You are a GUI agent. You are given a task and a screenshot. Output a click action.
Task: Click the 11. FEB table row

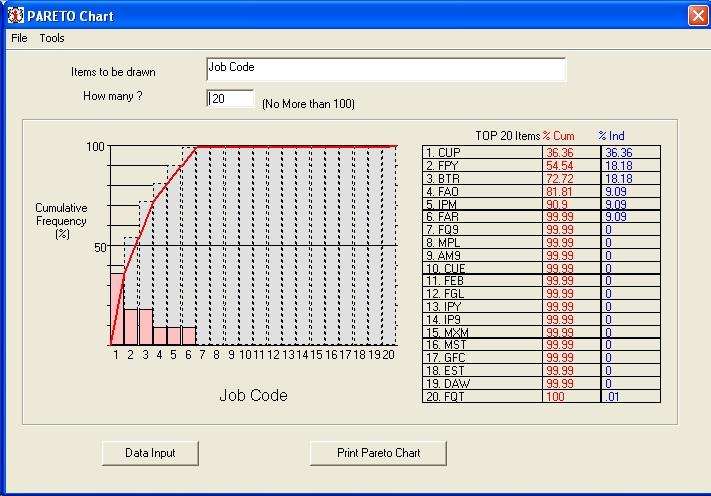click(x=541, y=281)
